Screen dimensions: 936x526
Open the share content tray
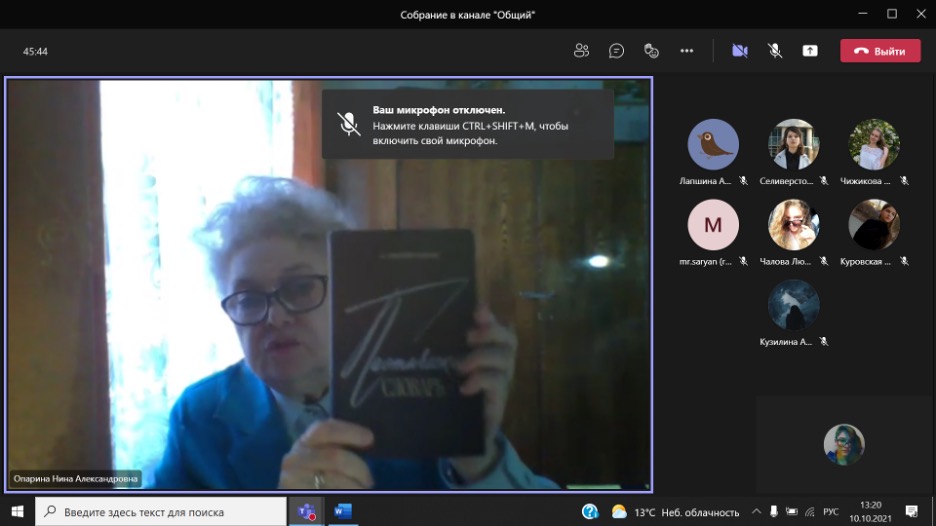pos(809,51)
